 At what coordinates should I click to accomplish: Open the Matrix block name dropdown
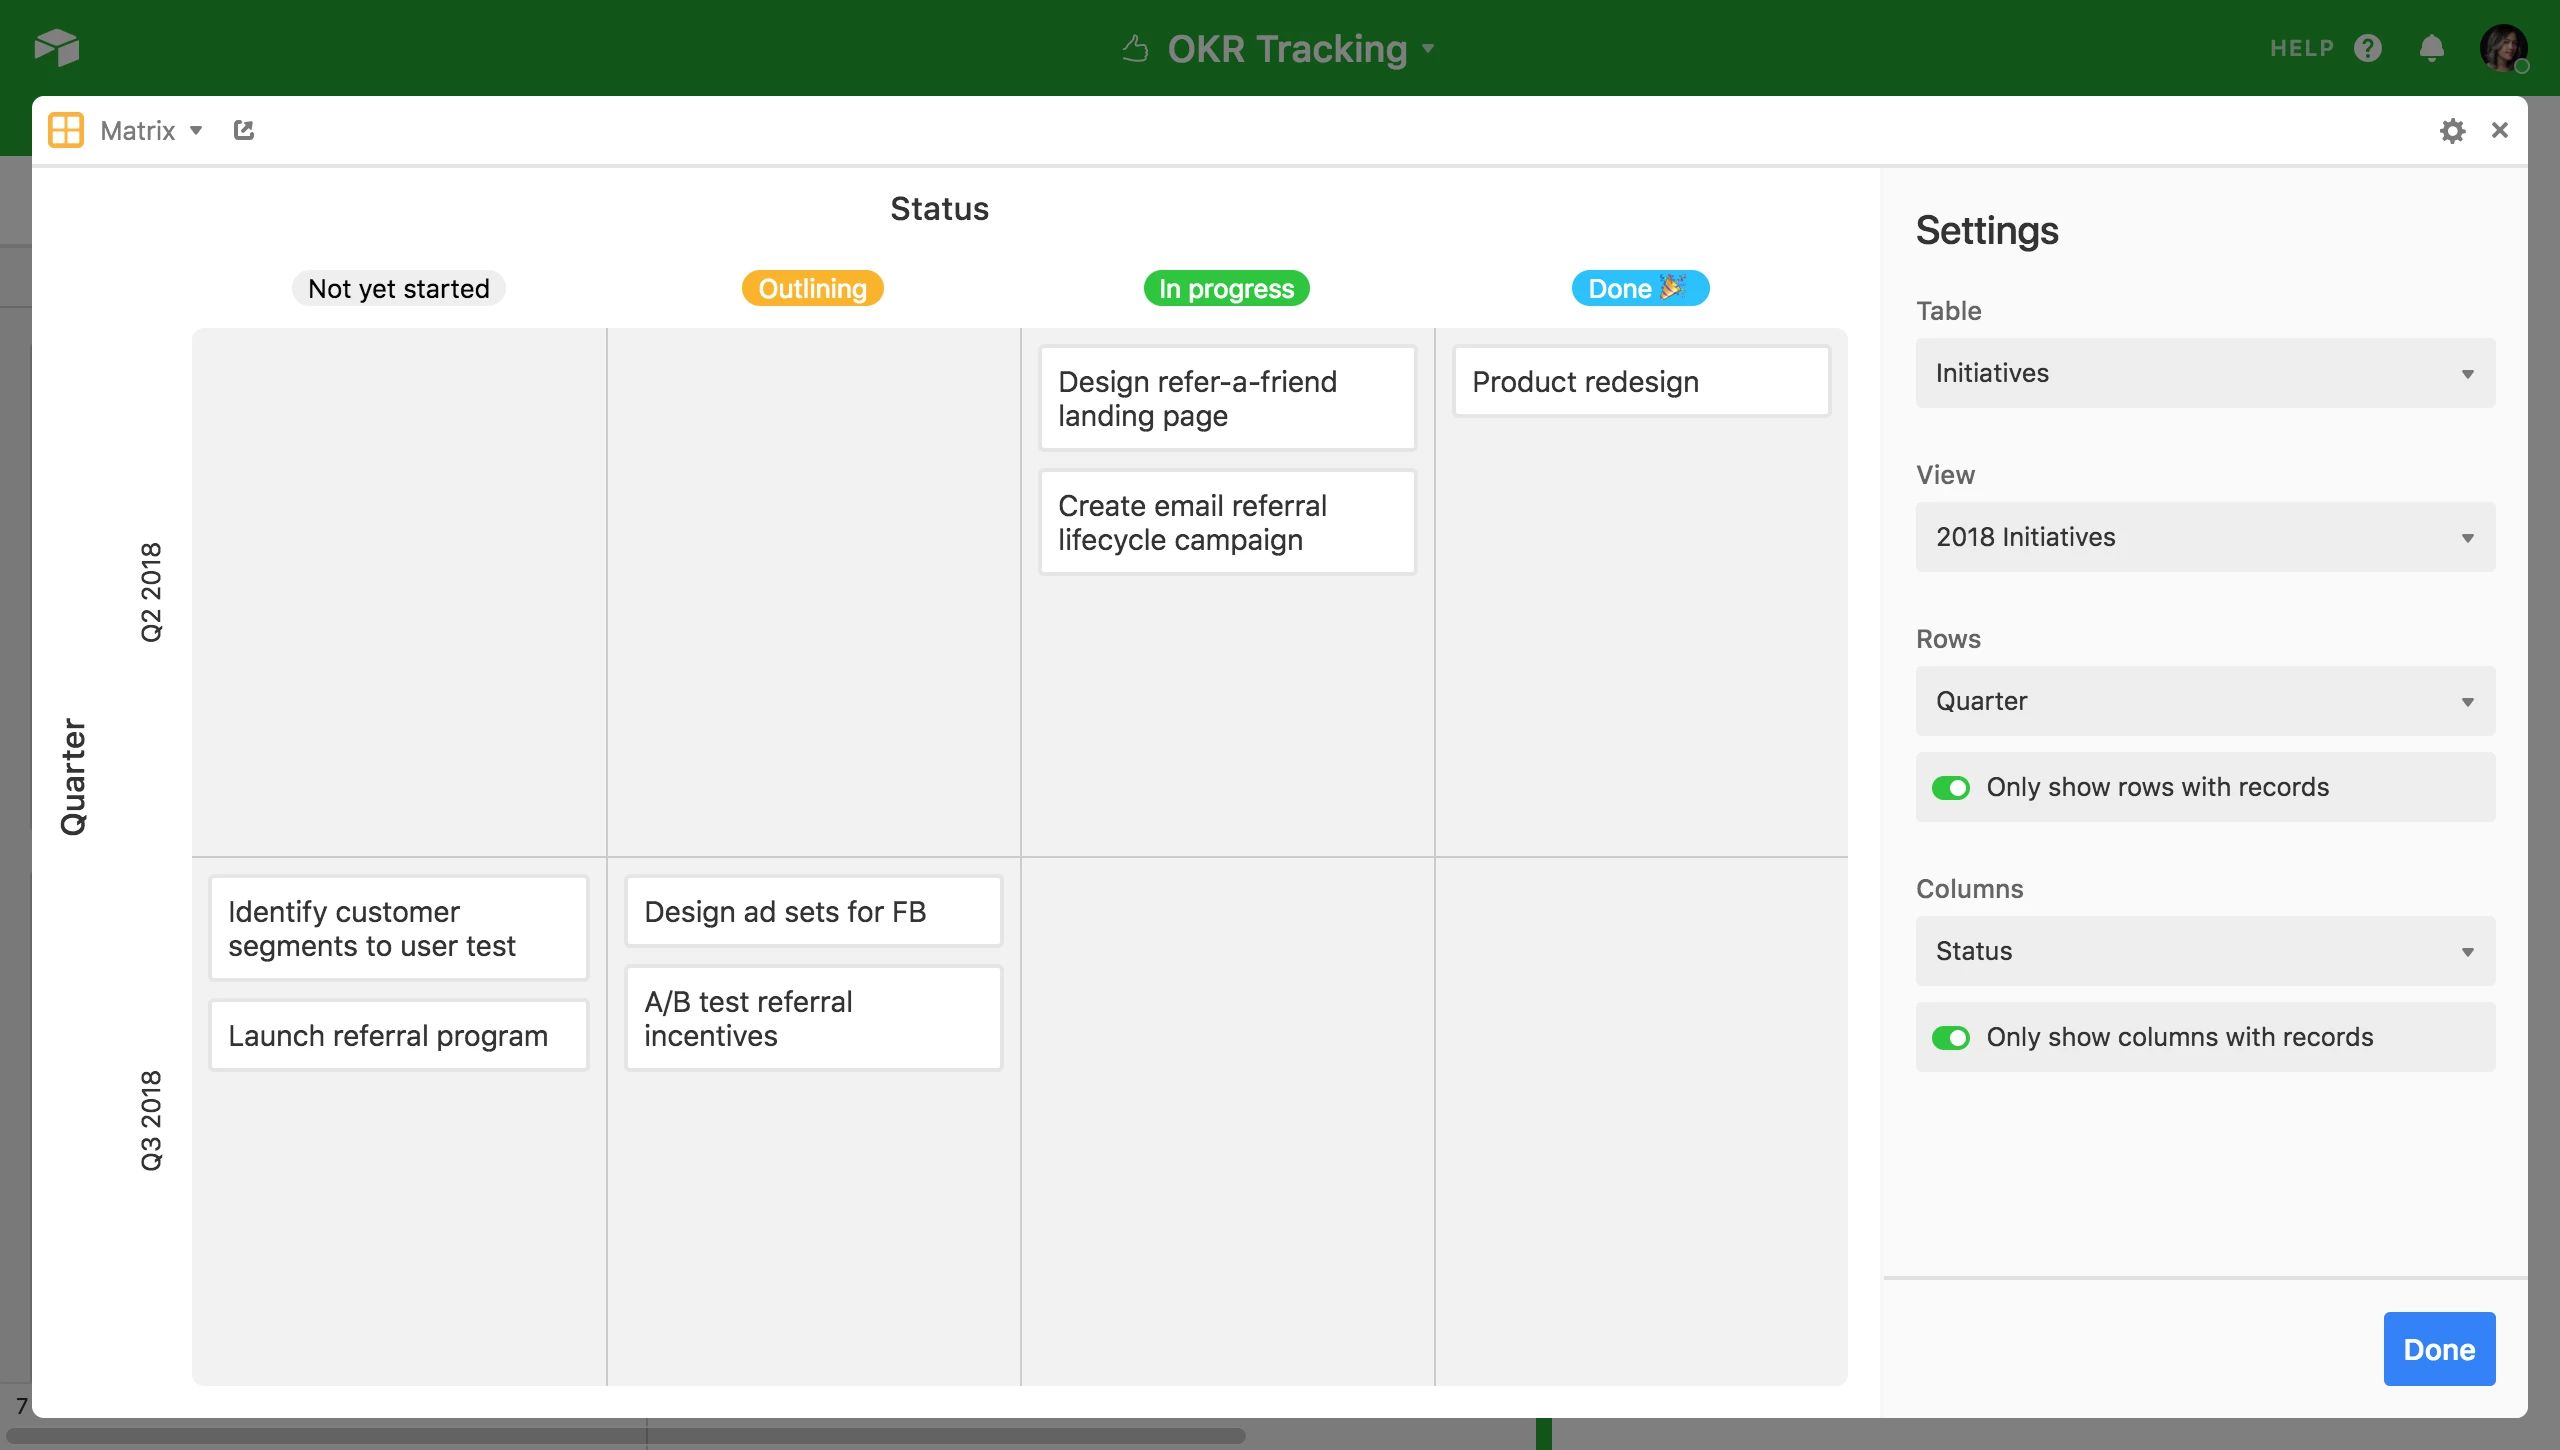click(196, 130)
